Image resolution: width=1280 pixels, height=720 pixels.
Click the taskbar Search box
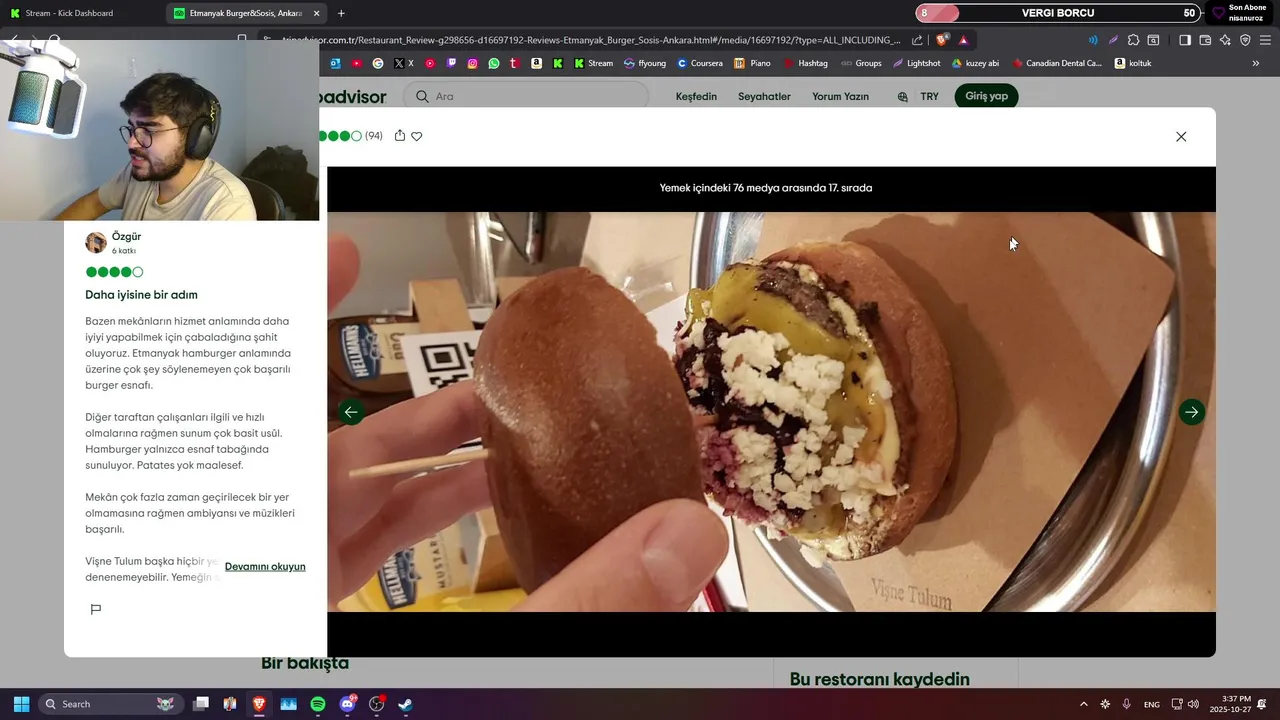109,704
